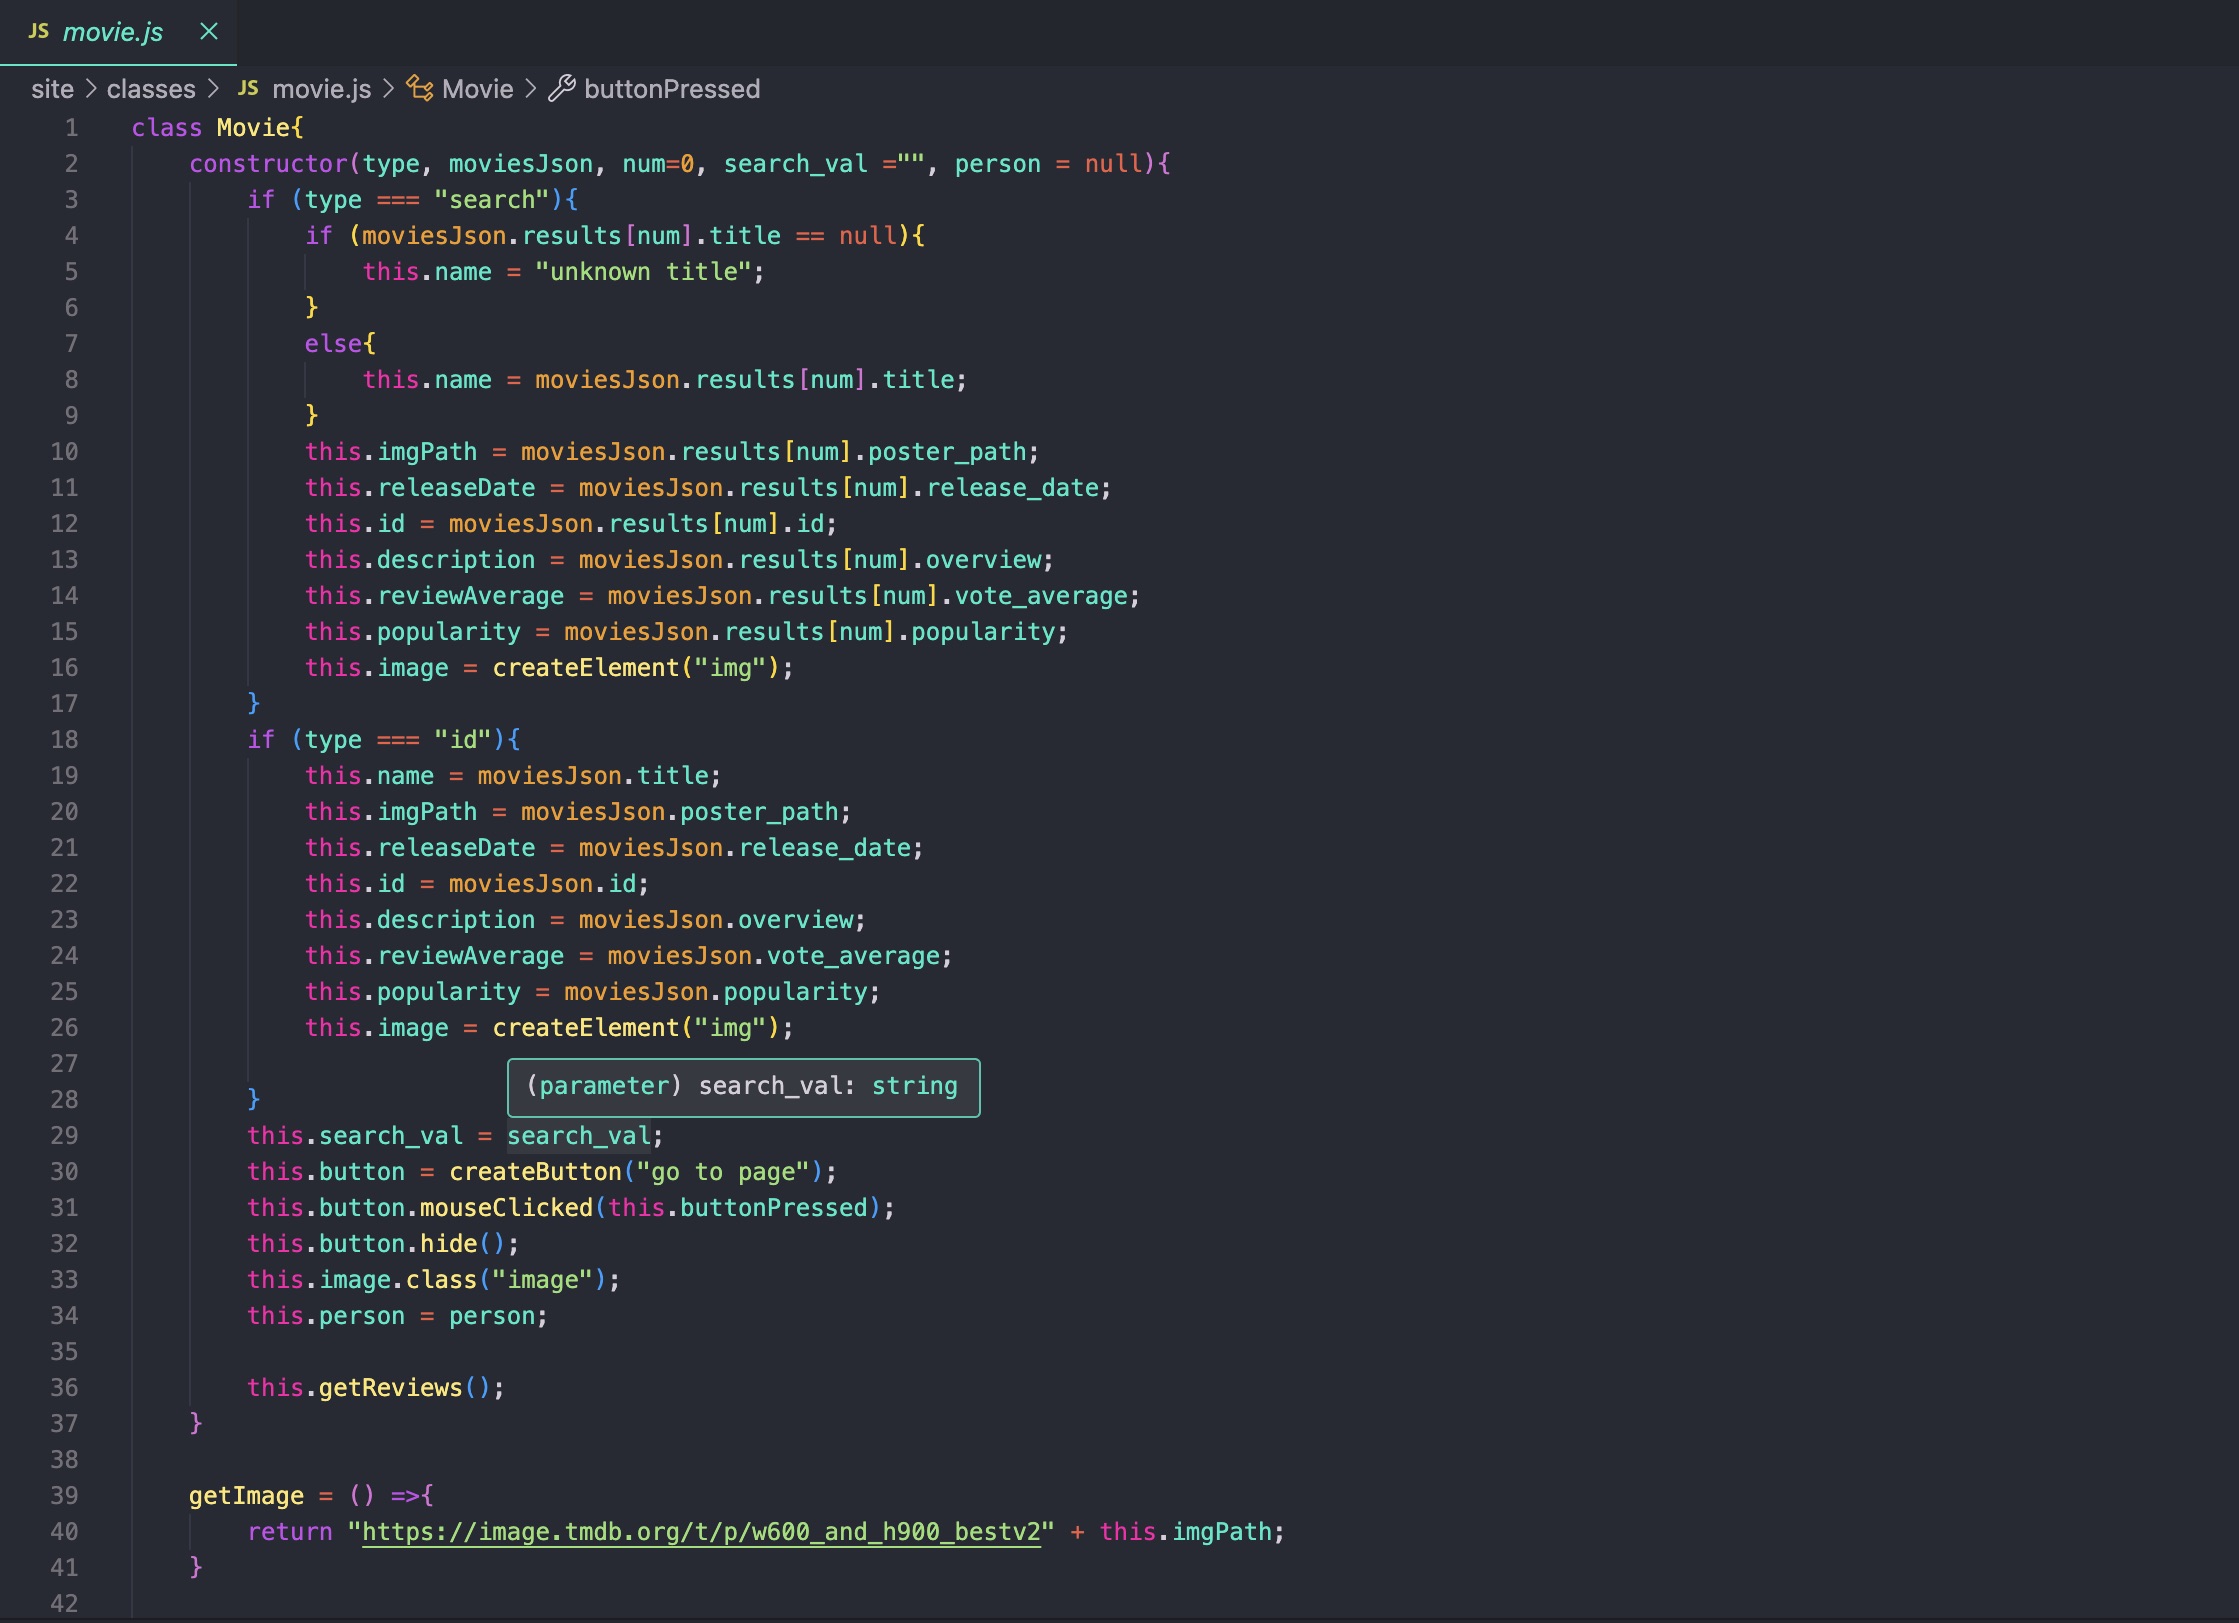Open the chevron between site and classes
Viewport: 2239px width, 1623px height.
[x=91, y=89]
